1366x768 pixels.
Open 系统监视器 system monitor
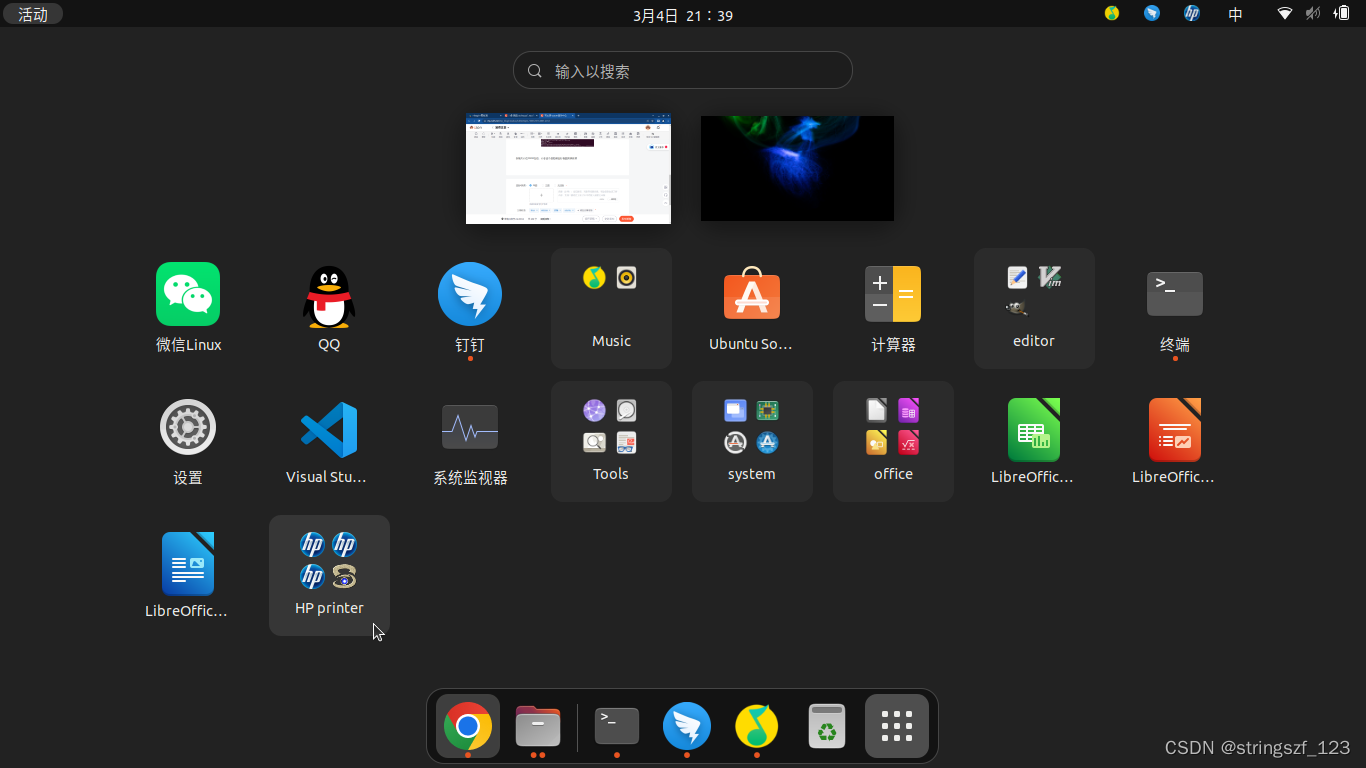click(x=470, y=428)
